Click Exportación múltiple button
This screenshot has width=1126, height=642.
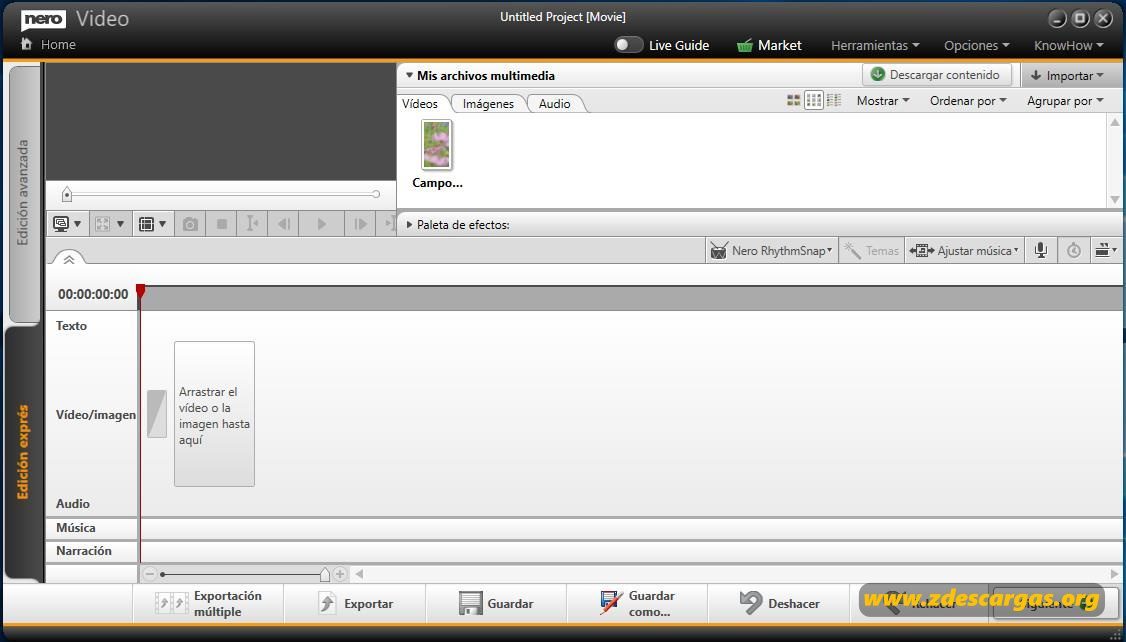pyautogui.click(x=208, y=603)
